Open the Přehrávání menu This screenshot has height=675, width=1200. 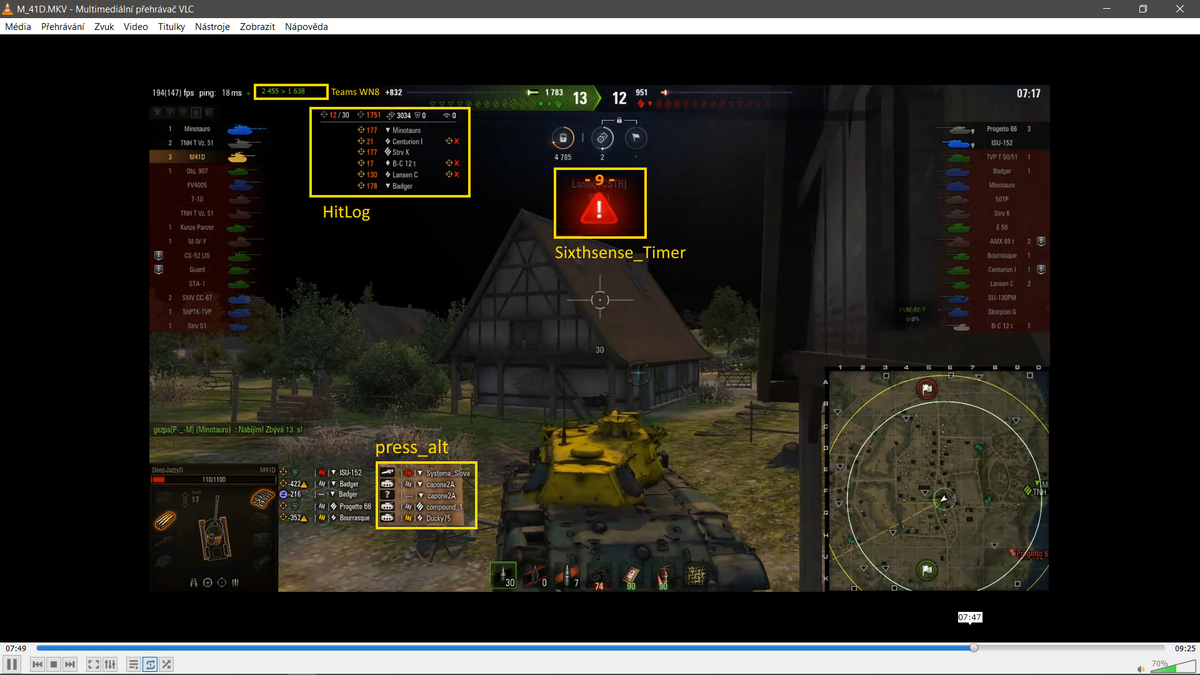click(x=62, y=27)
